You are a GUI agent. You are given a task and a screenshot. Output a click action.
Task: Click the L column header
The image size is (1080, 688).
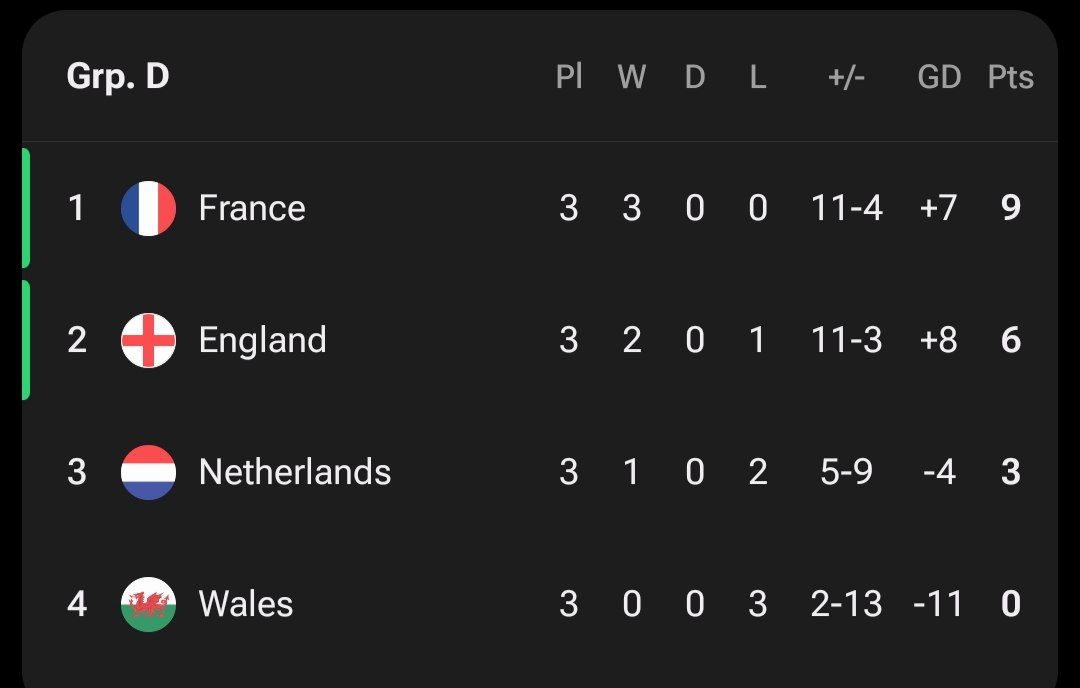(758, 77)
